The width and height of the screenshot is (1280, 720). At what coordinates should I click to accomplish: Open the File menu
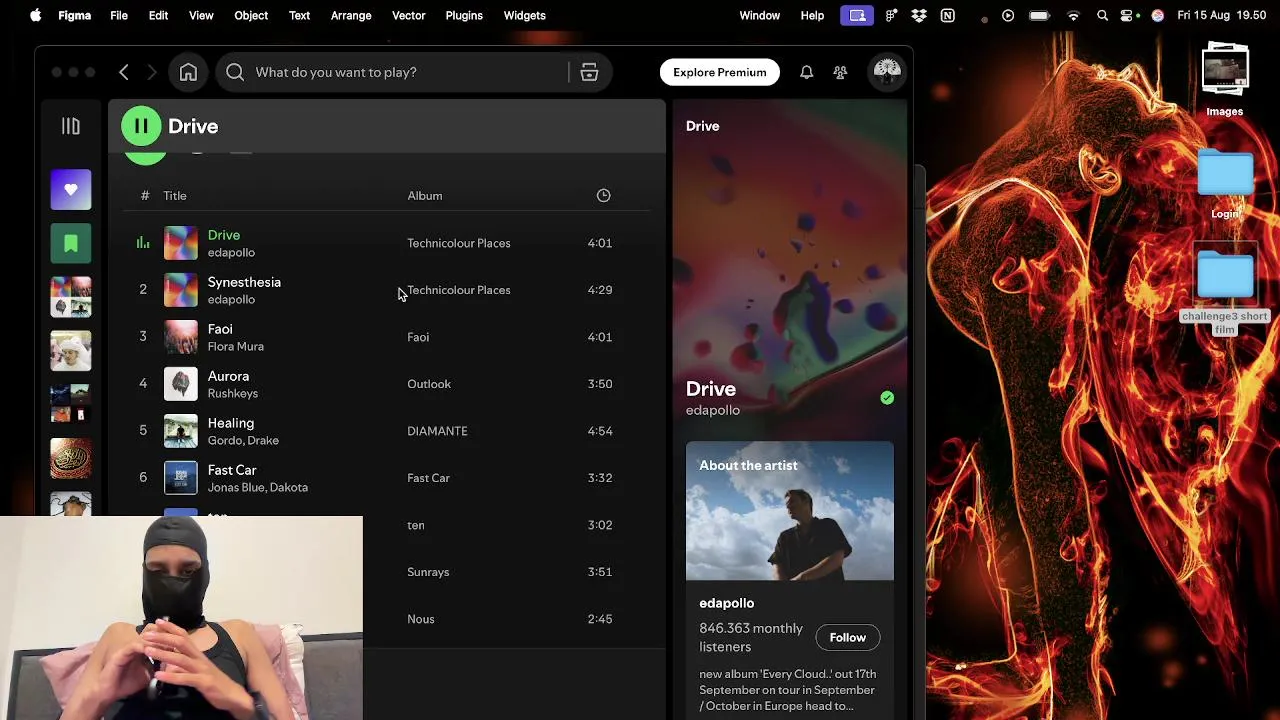click(119, 15)
